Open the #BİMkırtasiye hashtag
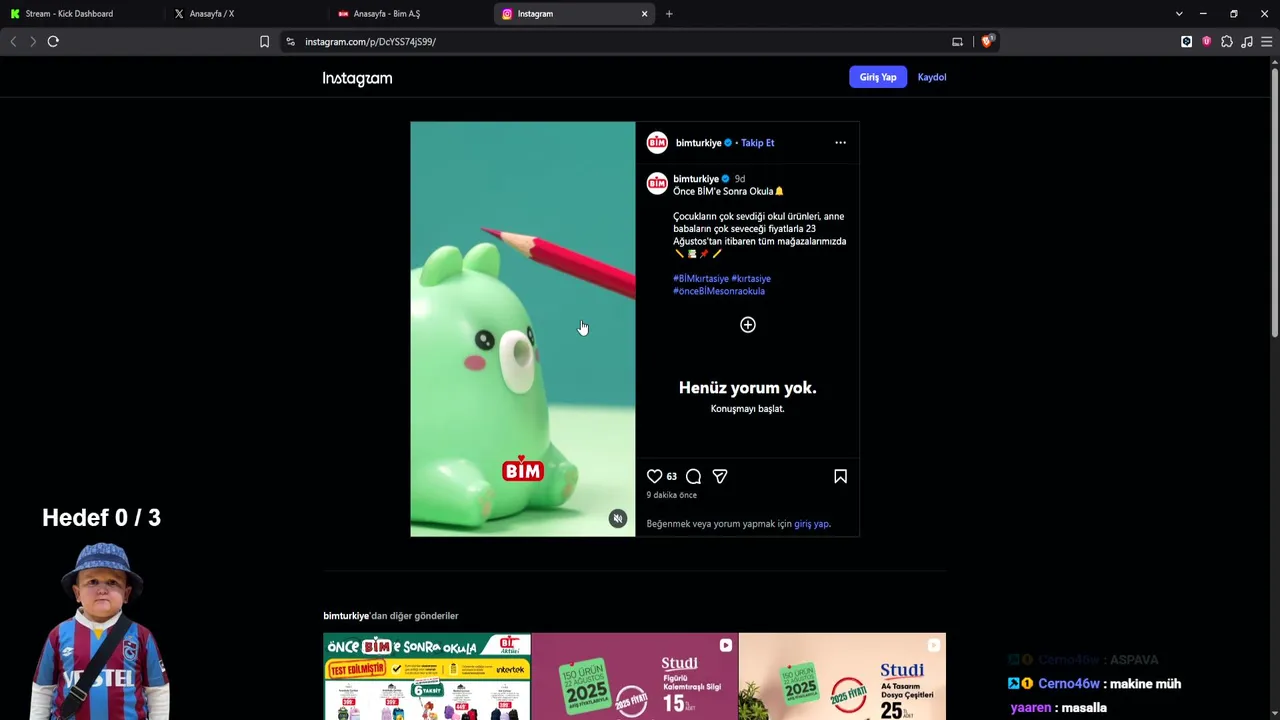 701,279
